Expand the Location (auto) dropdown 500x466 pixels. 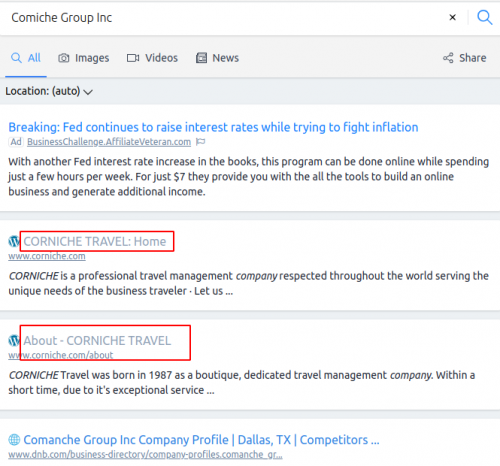[x=49, y=91]
